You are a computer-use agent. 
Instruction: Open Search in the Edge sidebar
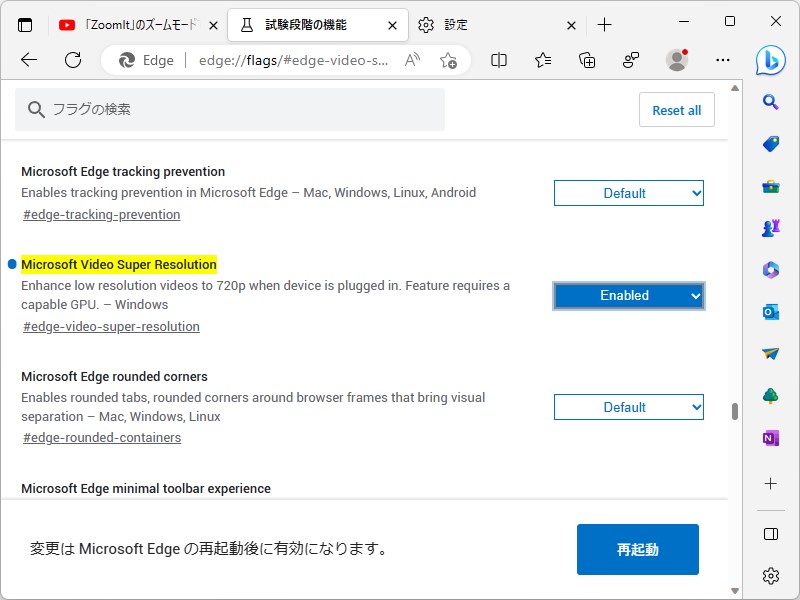tap(769, 101)
